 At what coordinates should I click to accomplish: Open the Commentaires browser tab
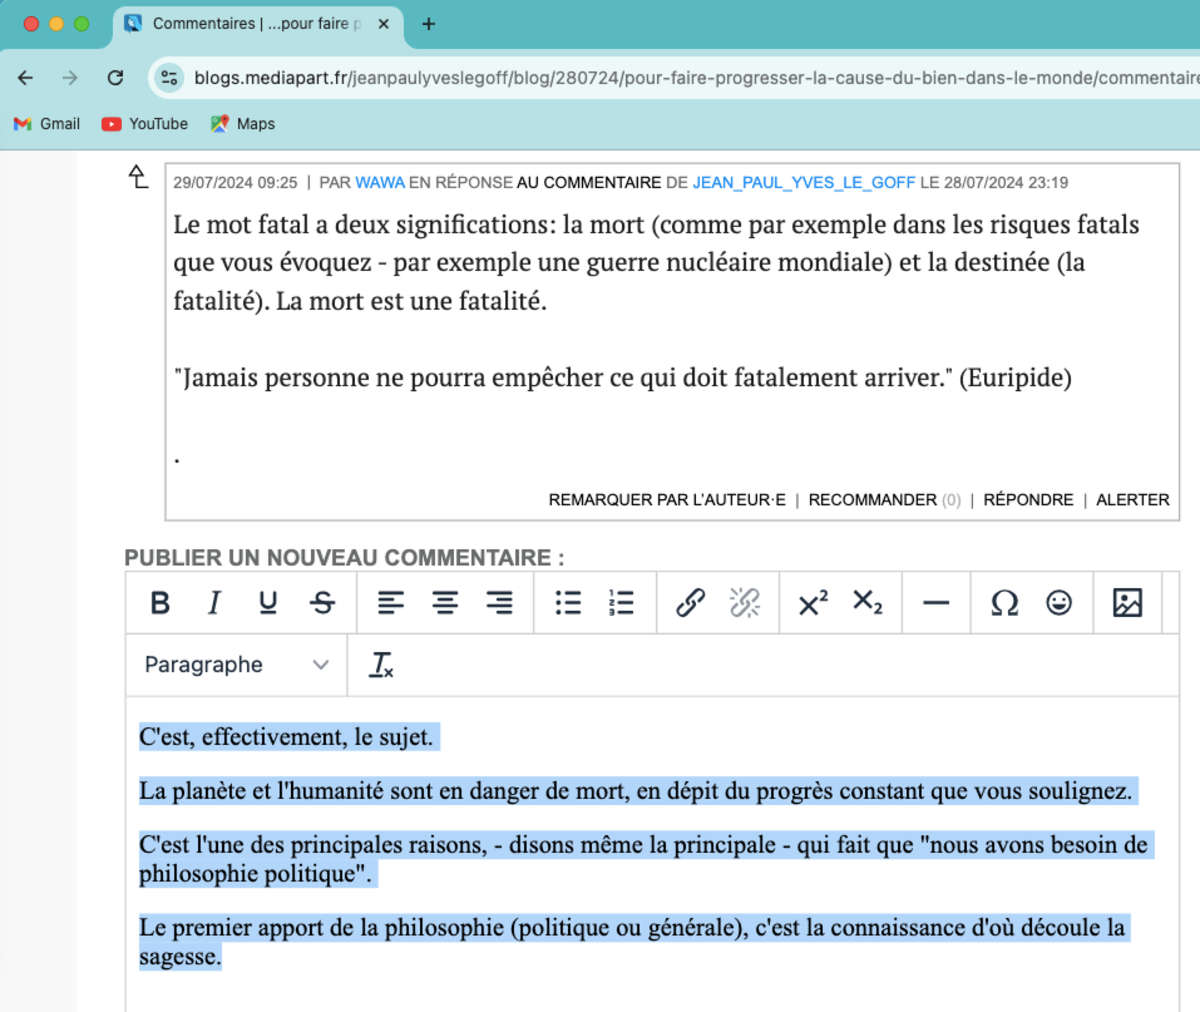click(250, 24)
